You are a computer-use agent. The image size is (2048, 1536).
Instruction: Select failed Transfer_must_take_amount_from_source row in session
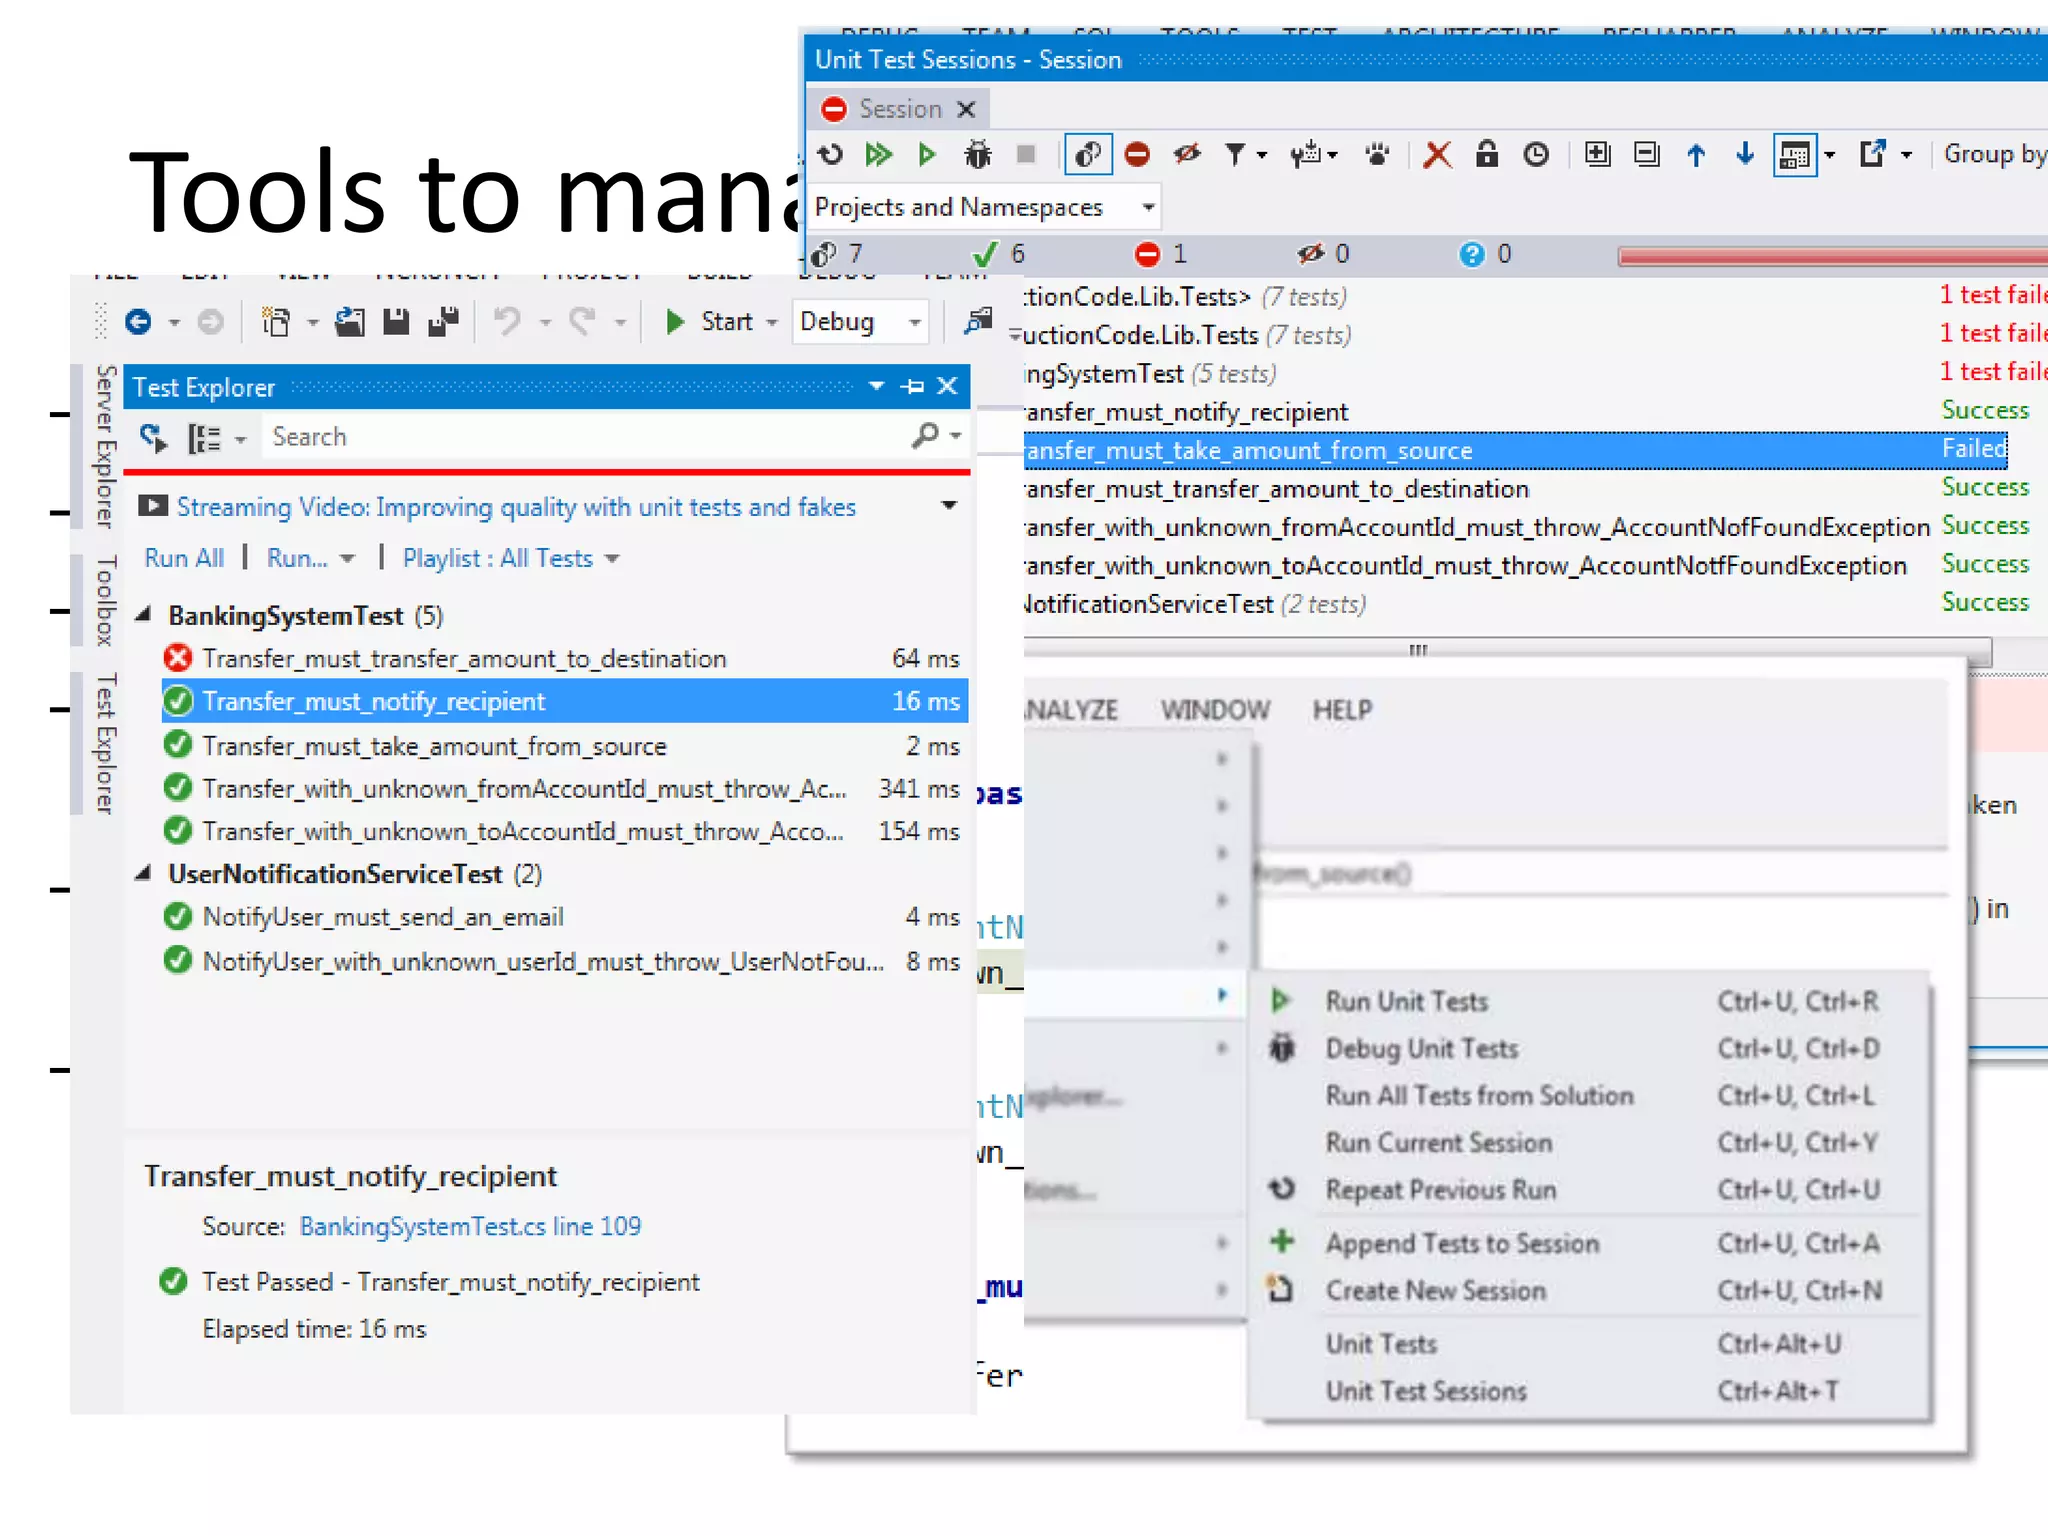(x=1515, y=451)
